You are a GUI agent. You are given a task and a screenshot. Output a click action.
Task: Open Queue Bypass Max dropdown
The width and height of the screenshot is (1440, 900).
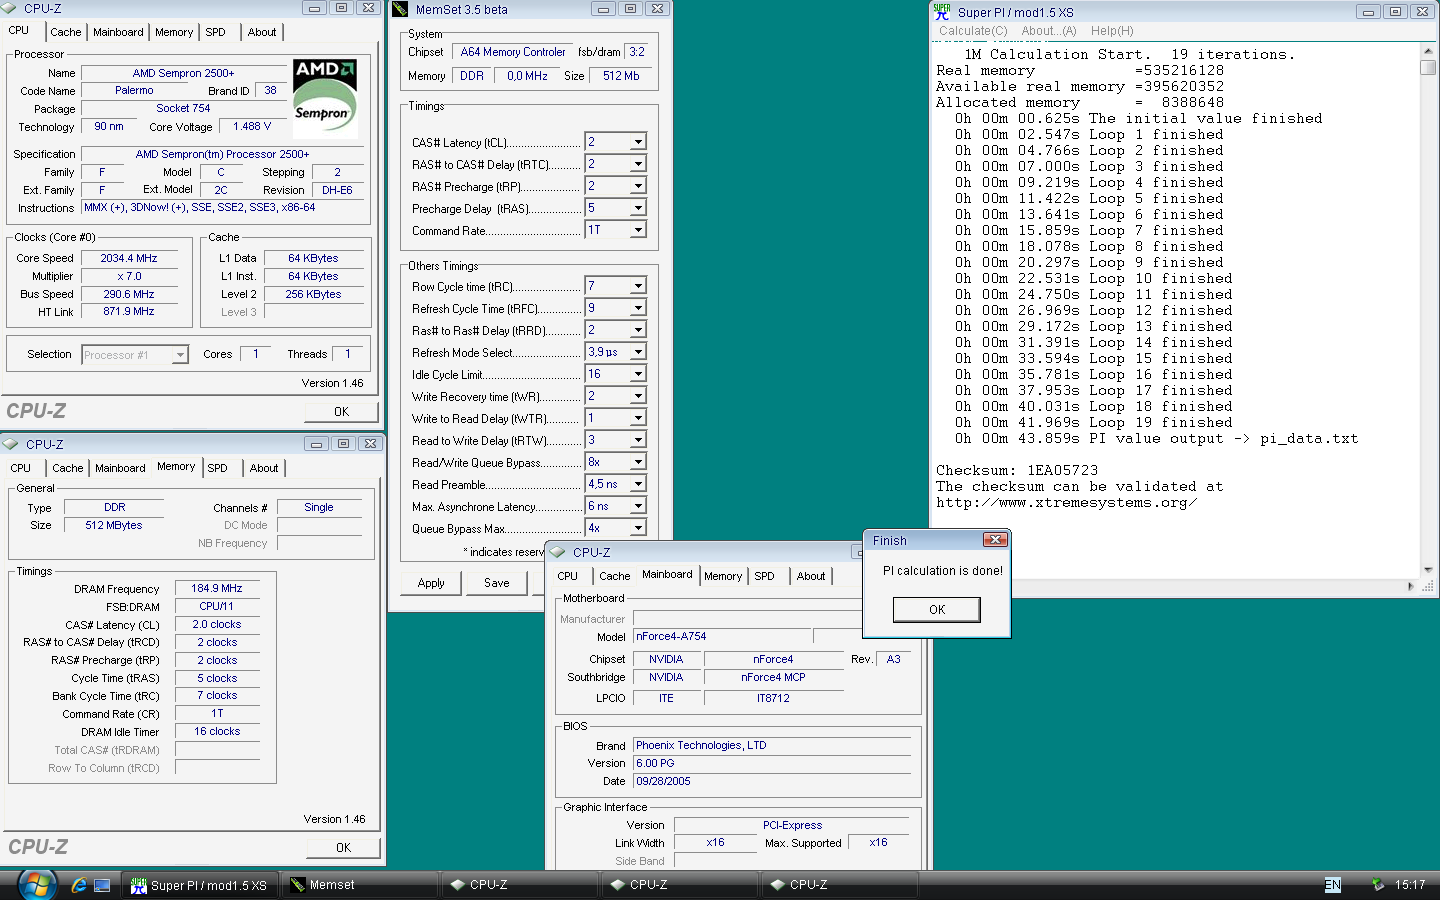638,528
